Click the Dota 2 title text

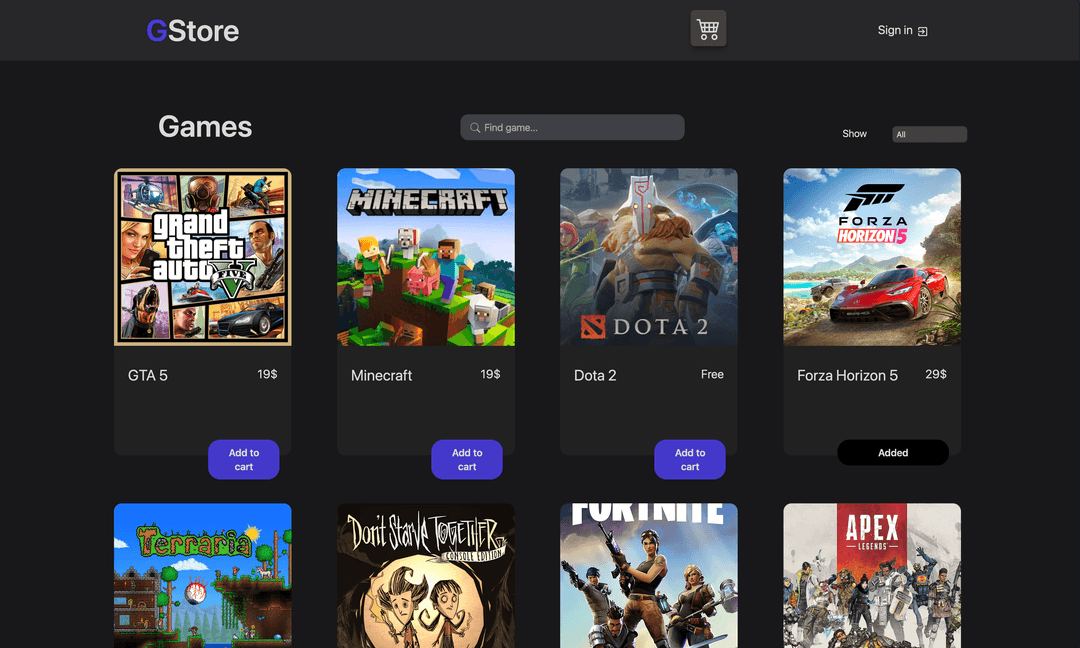pos(595,375)
